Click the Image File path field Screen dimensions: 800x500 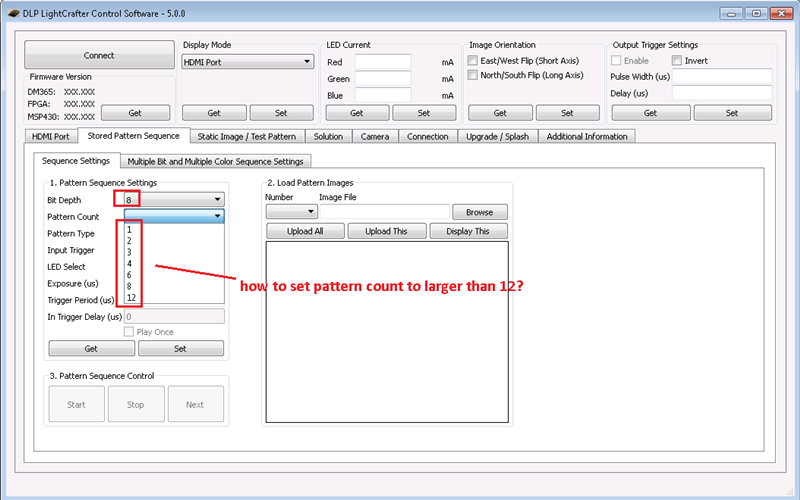385,211
